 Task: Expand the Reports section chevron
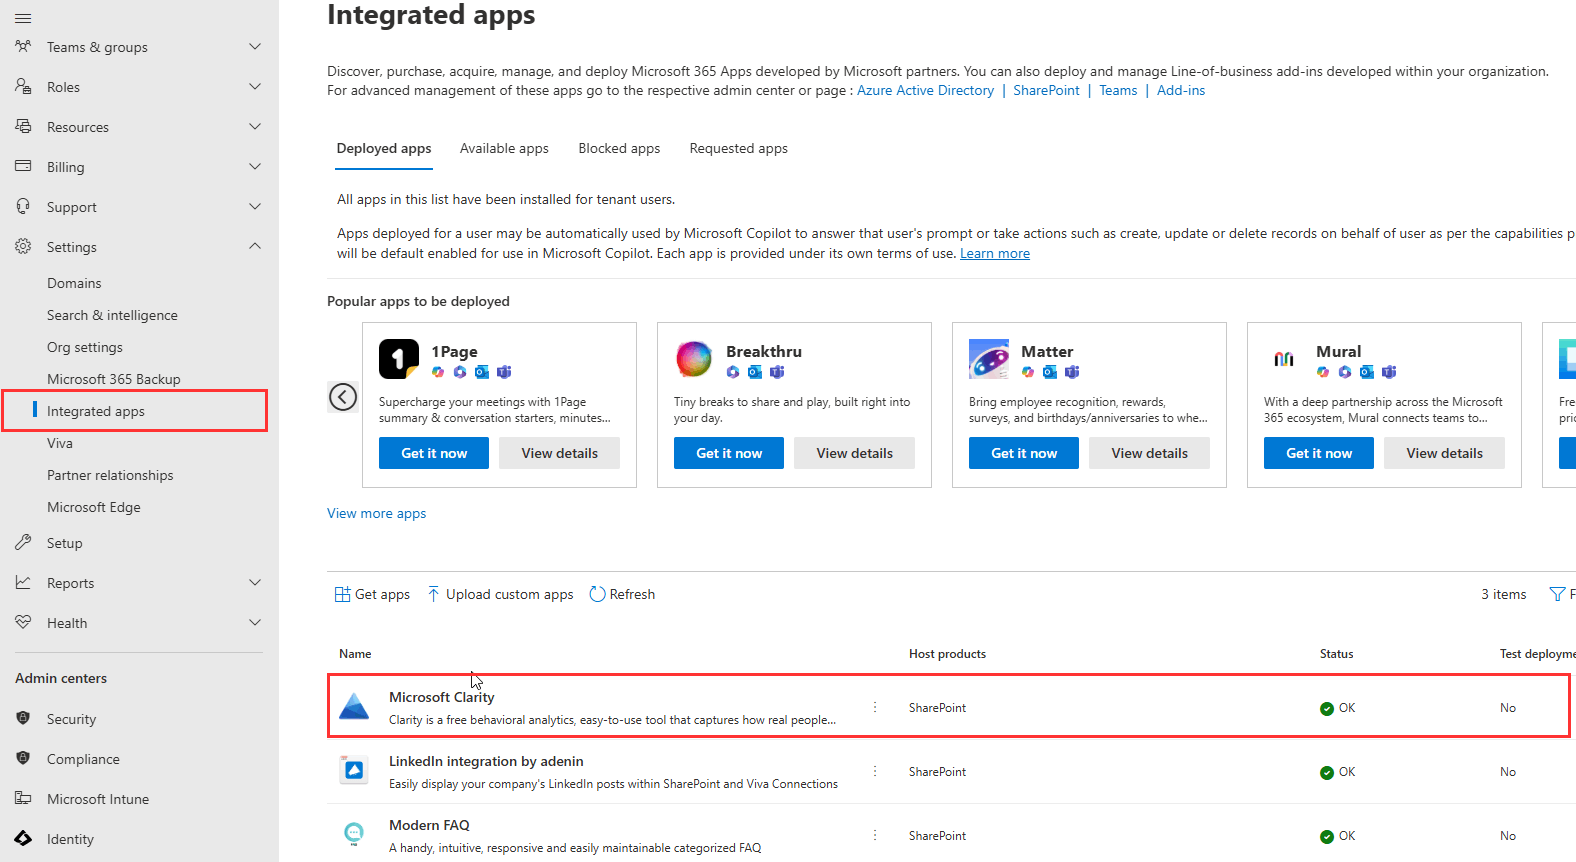pos(255,582)
